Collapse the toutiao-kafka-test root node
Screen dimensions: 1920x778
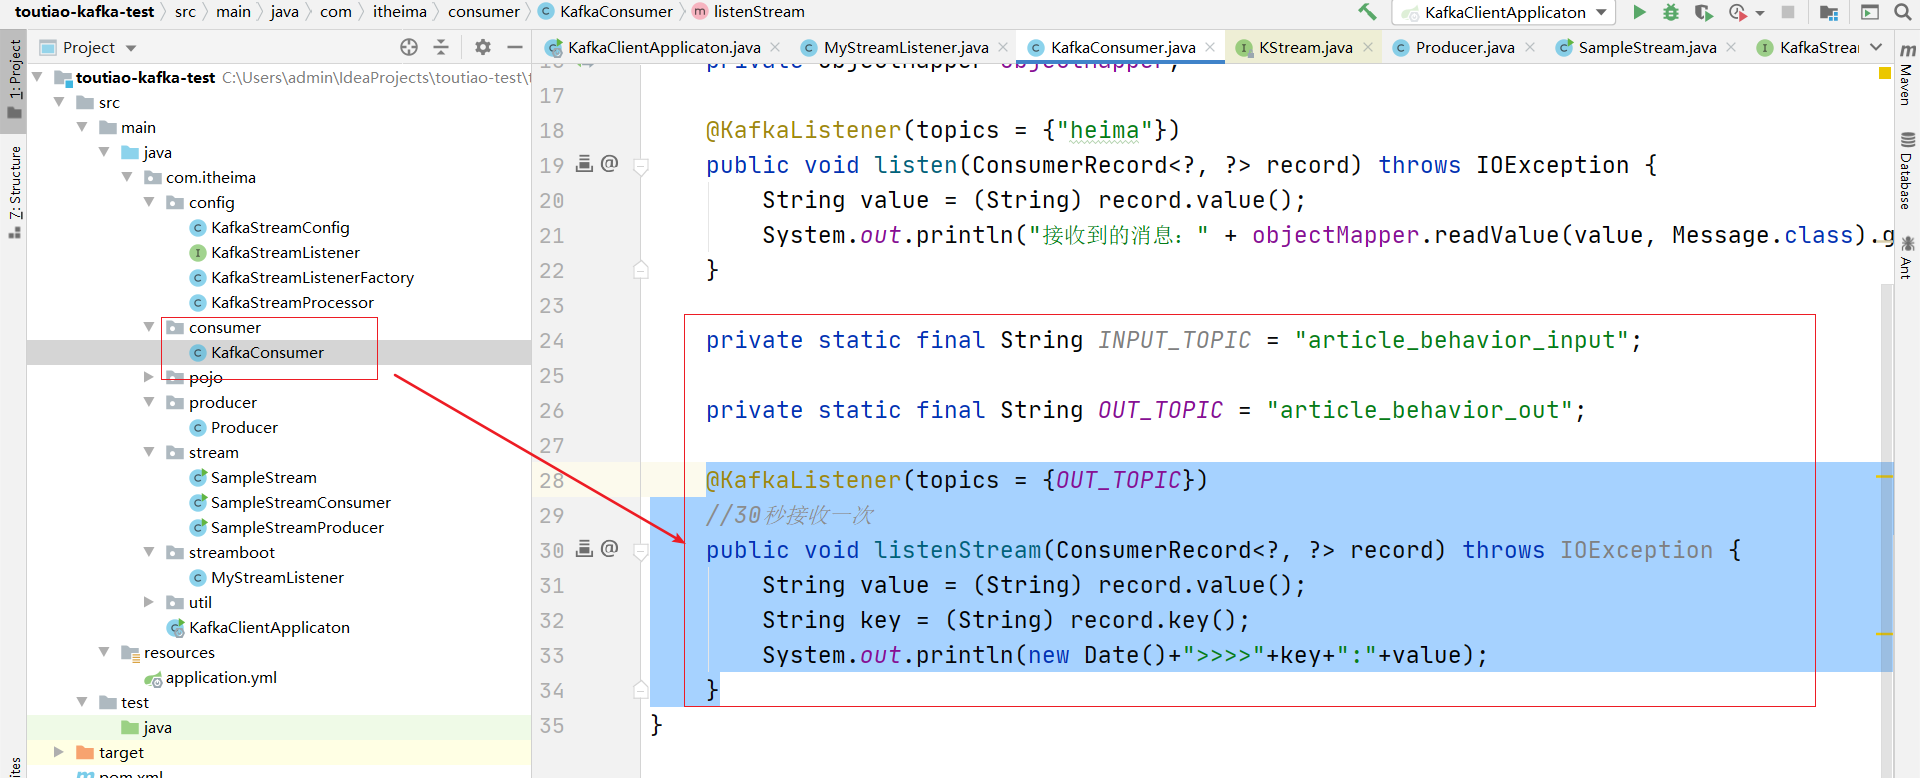[38, 77]
